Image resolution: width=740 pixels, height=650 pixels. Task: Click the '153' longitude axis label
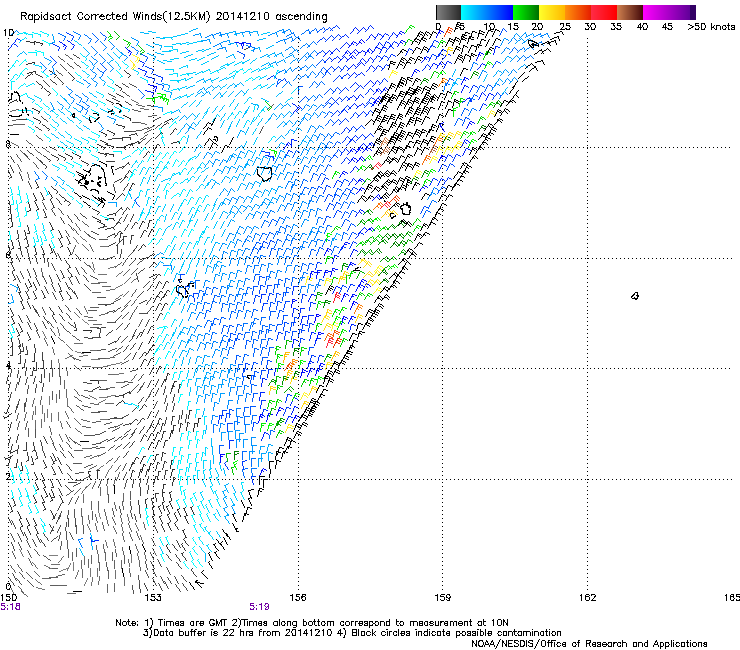coord(153,598)
